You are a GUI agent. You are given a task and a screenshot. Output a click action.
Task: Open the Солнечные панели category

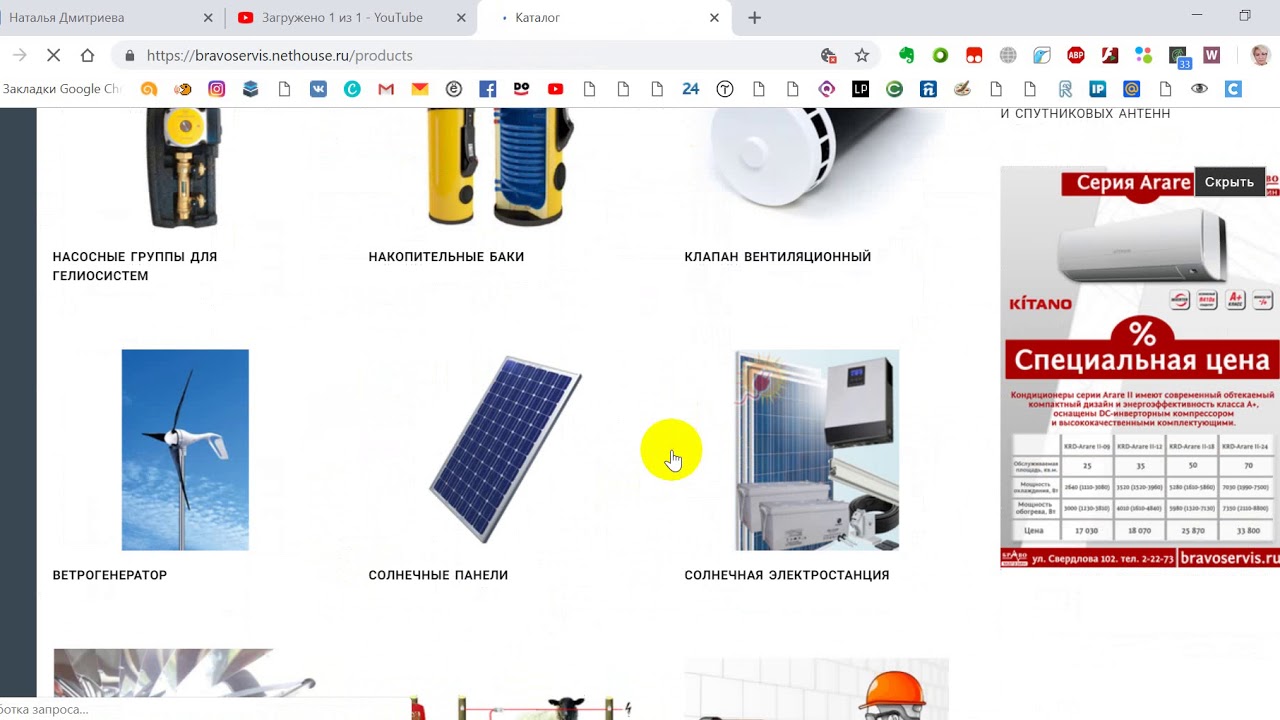(438, 575)
